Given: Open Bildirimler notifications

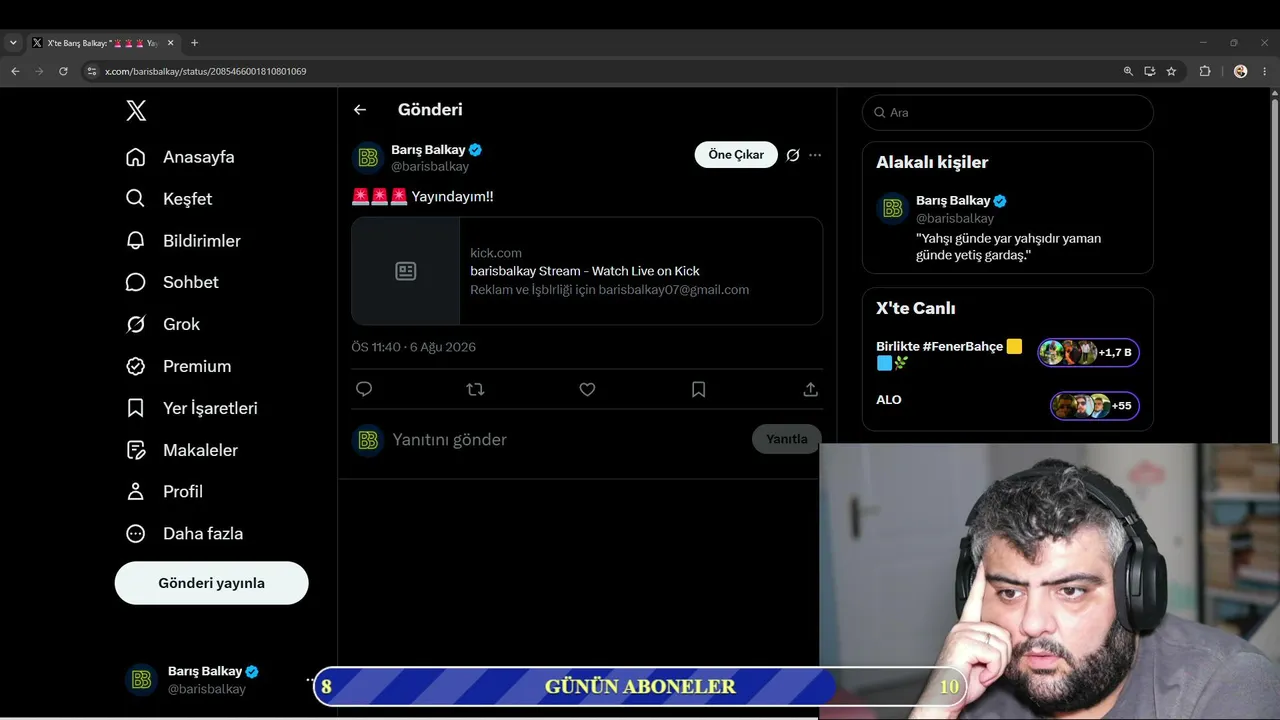Looking at the screenshot, I should [x=183, y=241].
